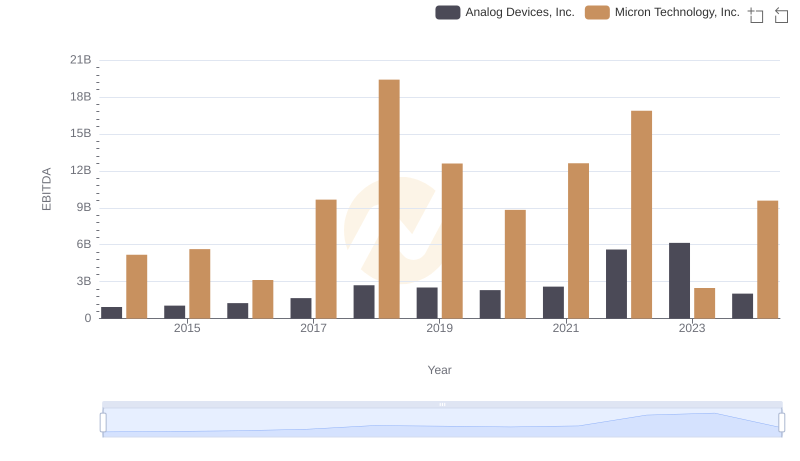Screen dimensions: 800x461
Task: Click the Micron bar for 2017
Action: click(326, 259)
